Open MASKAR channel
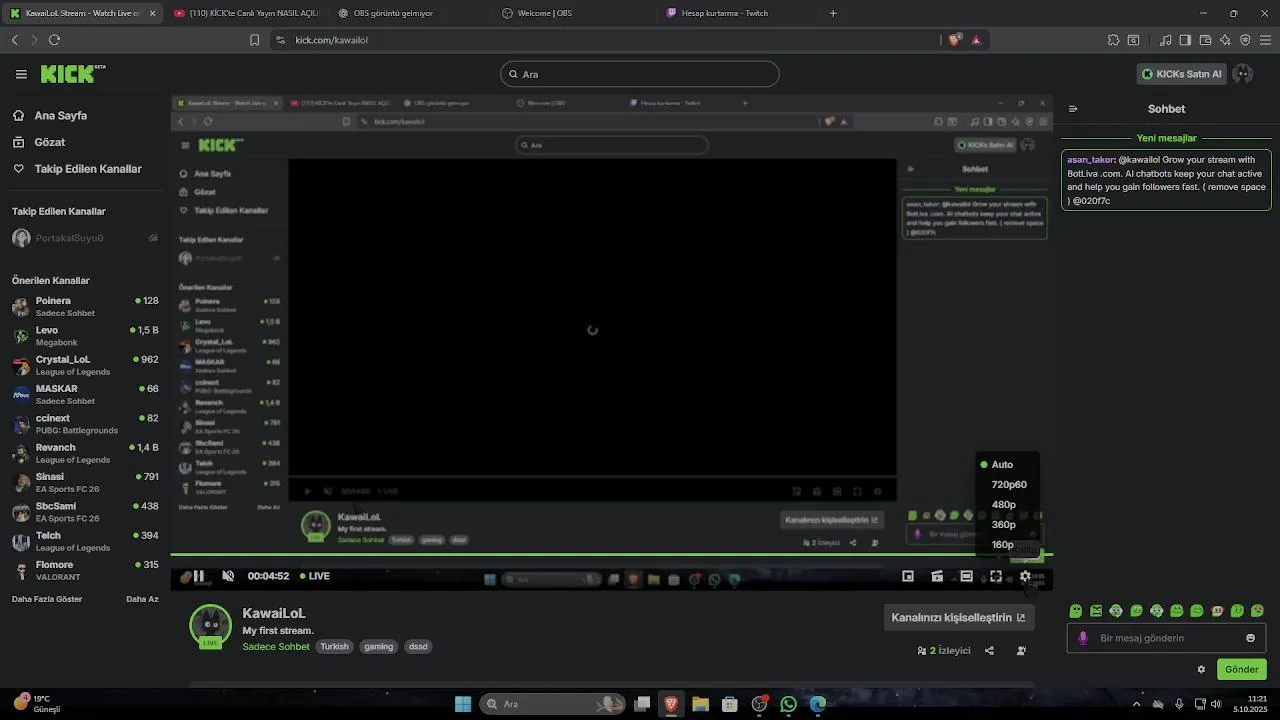Viewport: 1280px width, 720px height. pos(85,394)
